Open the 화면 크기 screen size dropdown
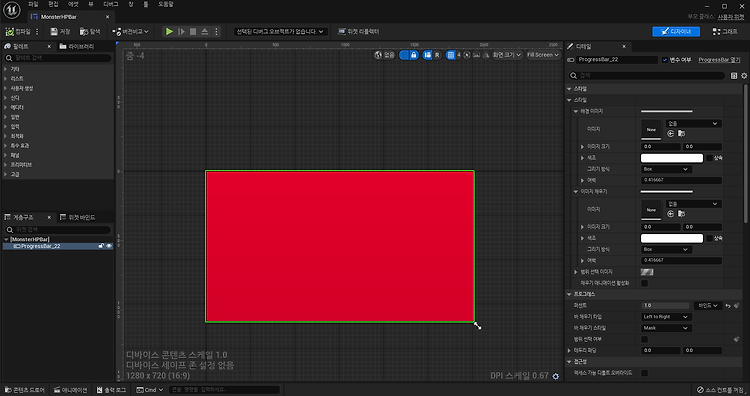 pyautogui.click(x=507, y=55)
